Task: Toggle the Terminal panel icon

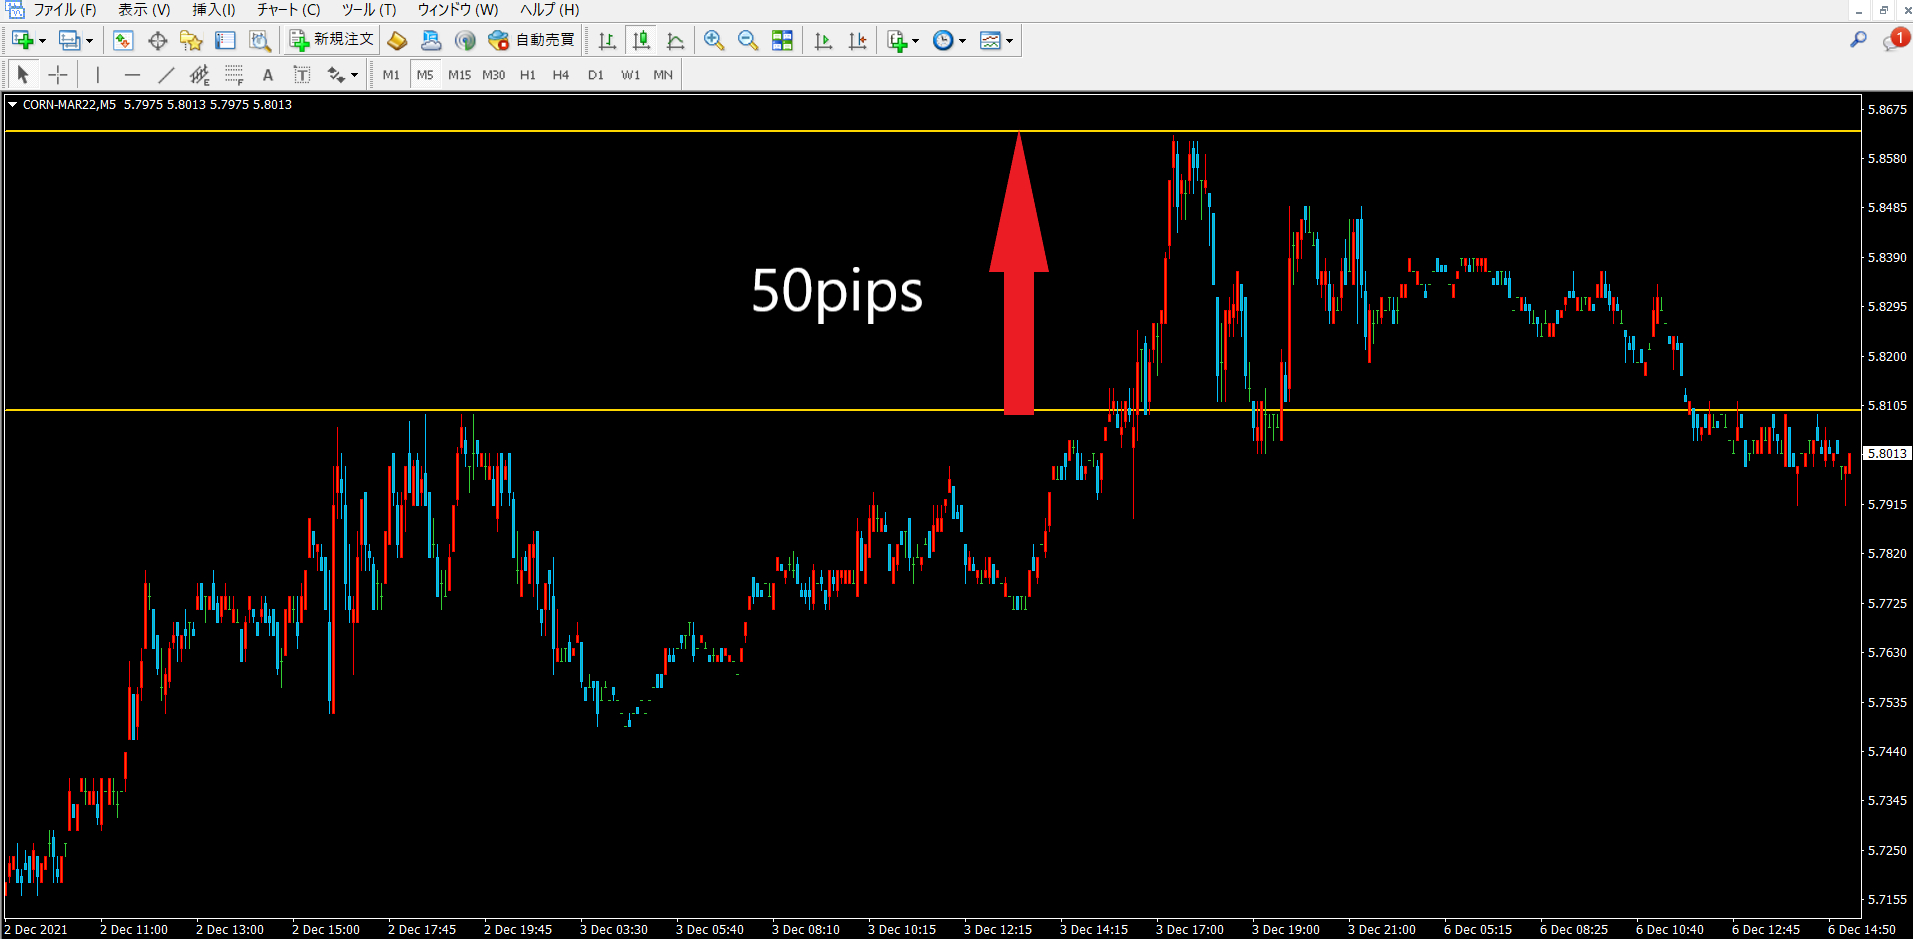Action: [x=225, y=40]
